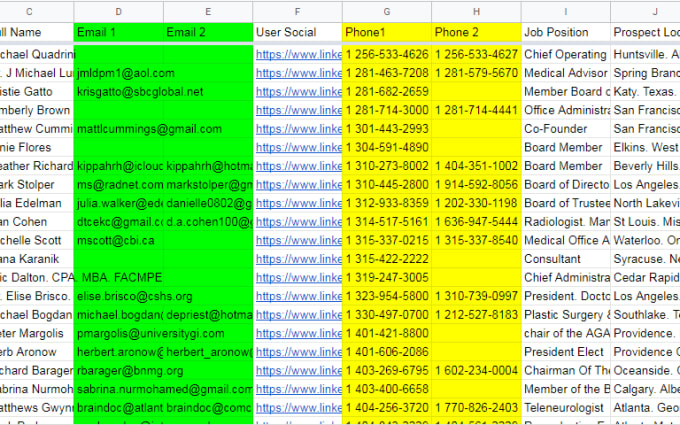Select the Syracuse location cell

[x=645, y=259]
